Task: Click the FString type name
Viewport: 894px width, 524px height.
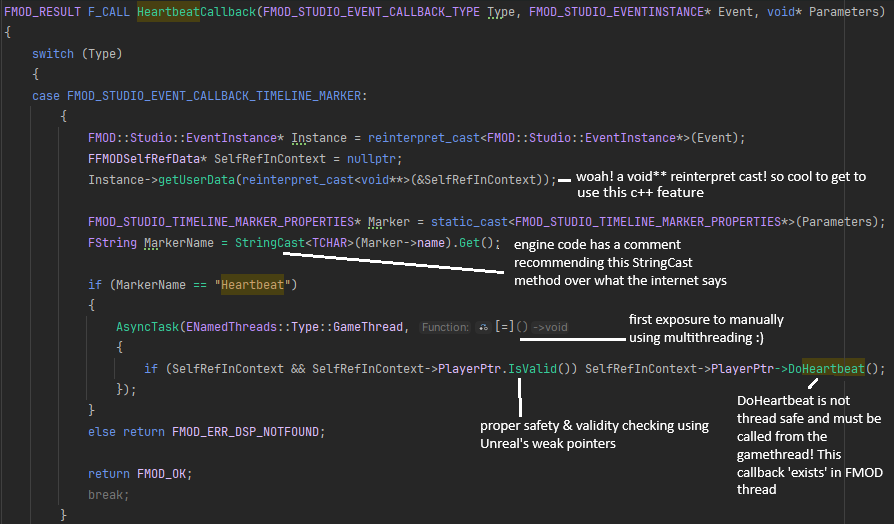Action: [112, 243]
